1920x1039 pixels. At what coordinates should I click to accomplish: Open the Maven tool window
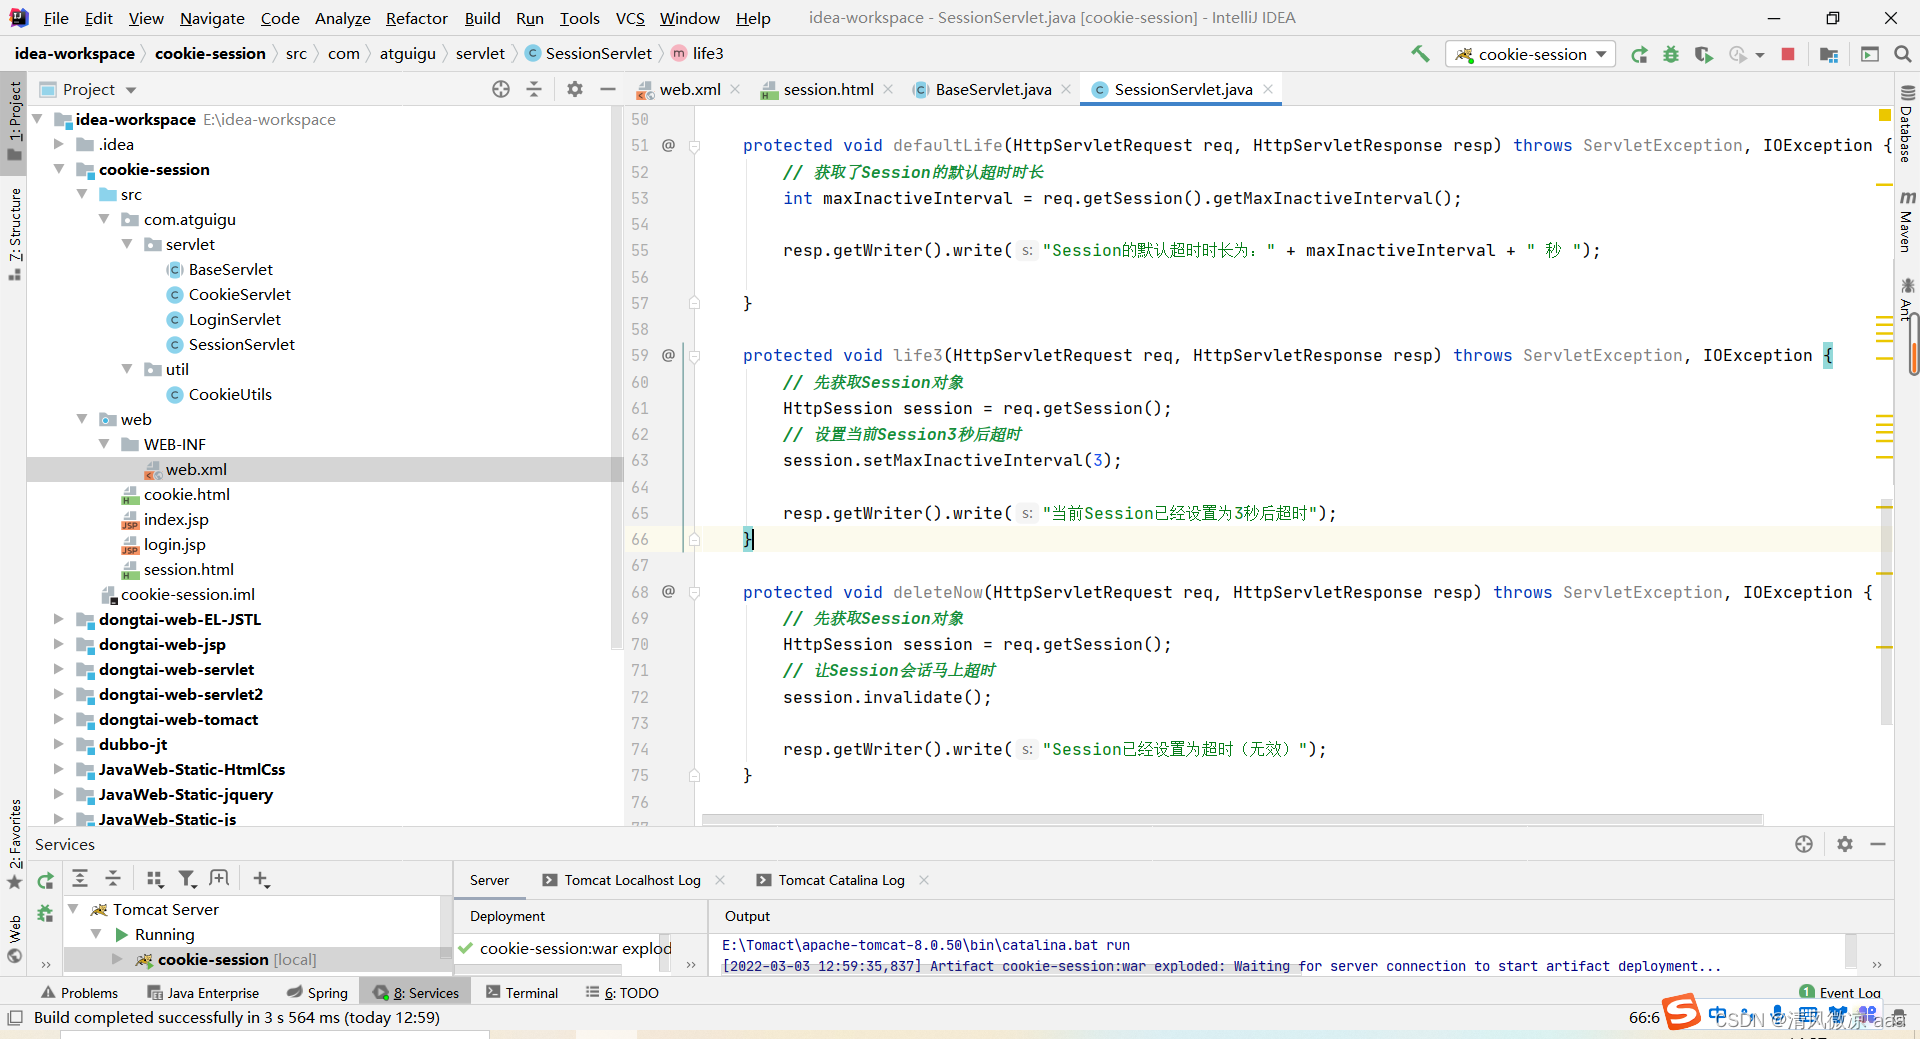click(1906, 222)
